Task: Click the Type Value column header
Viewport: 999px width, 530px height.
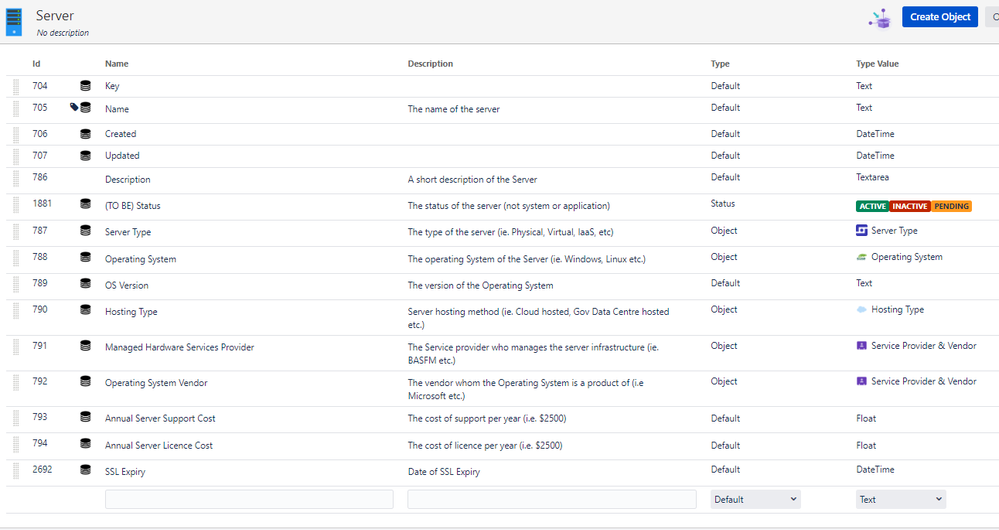Action: (877, 64)
